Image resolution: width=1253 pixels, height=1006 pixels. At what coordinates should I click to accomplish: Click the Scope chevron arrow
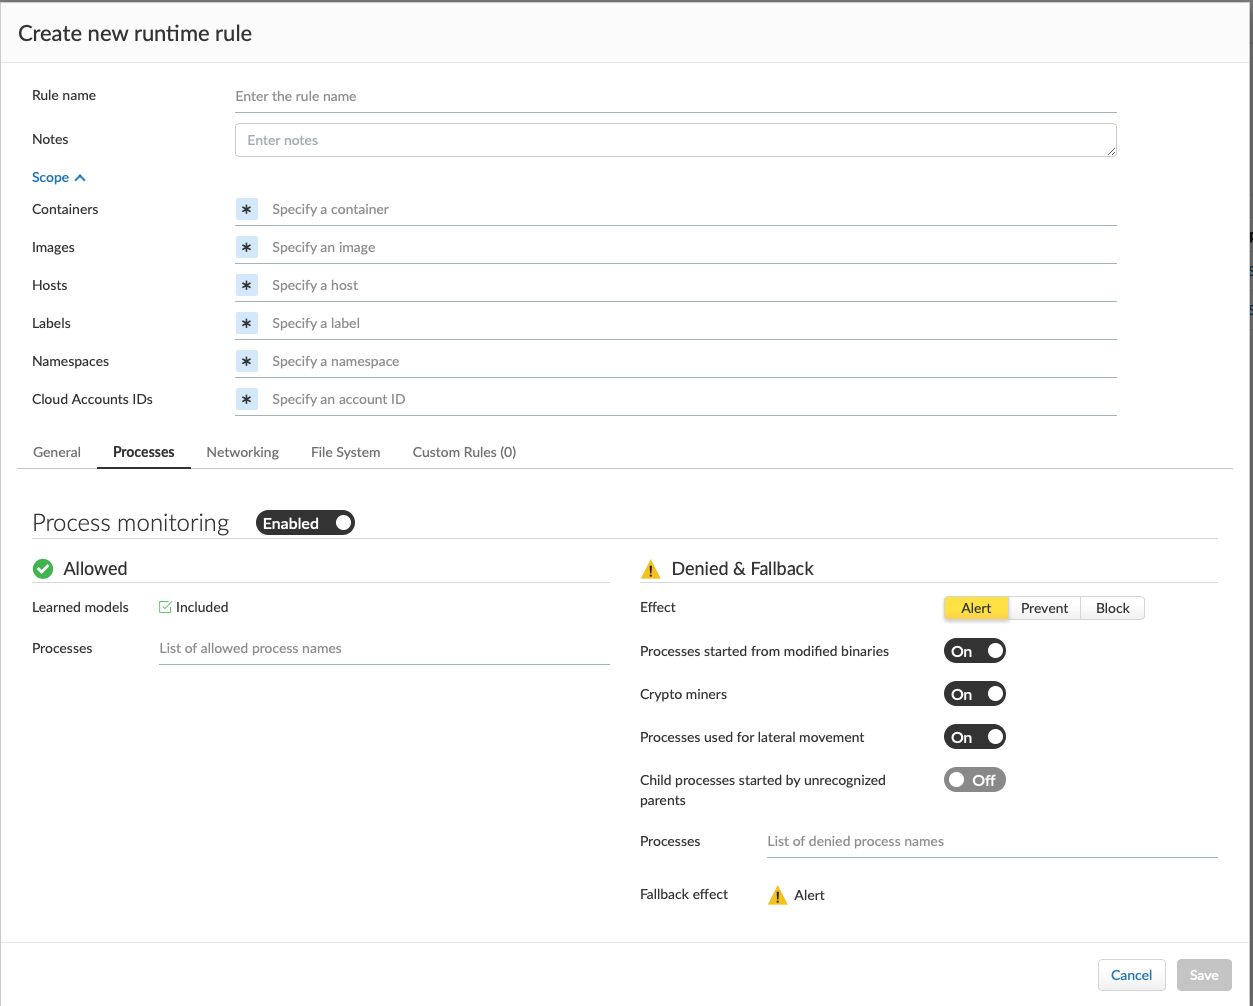coord(81,178)
